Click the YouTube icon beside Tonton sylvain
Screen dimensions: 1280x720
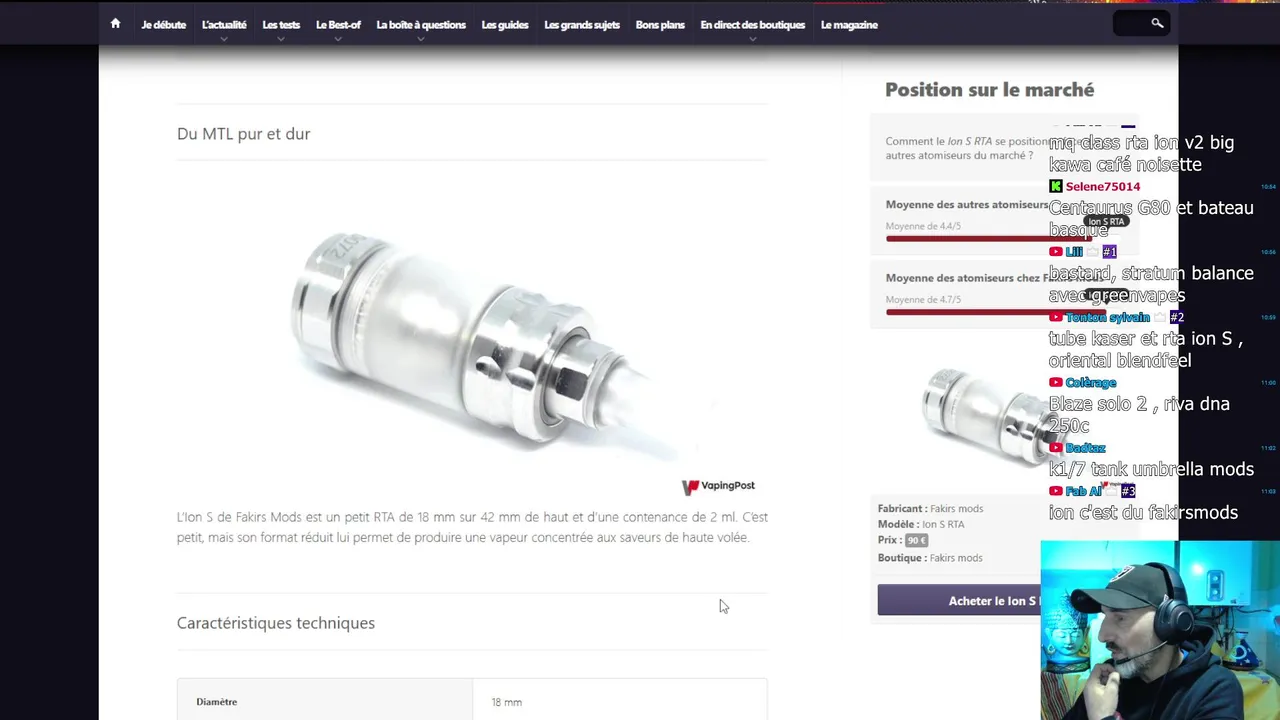pos(1055,317)
